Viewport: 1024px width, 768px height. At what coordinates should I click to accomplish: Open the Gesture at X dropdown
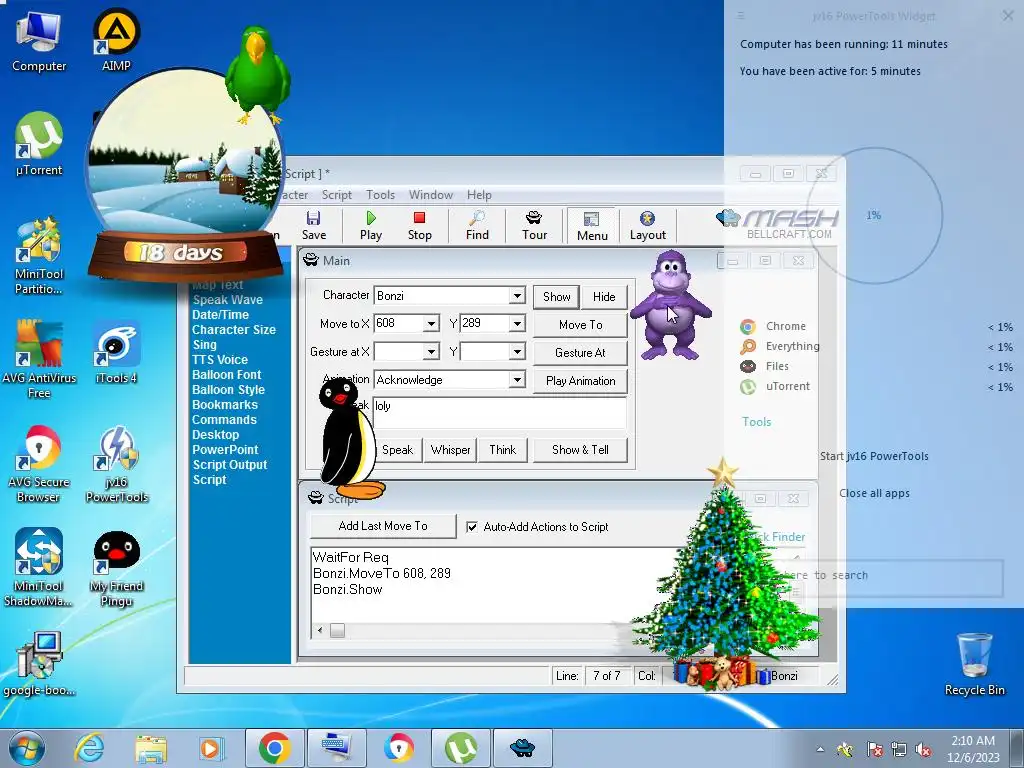tap(431, 352)
